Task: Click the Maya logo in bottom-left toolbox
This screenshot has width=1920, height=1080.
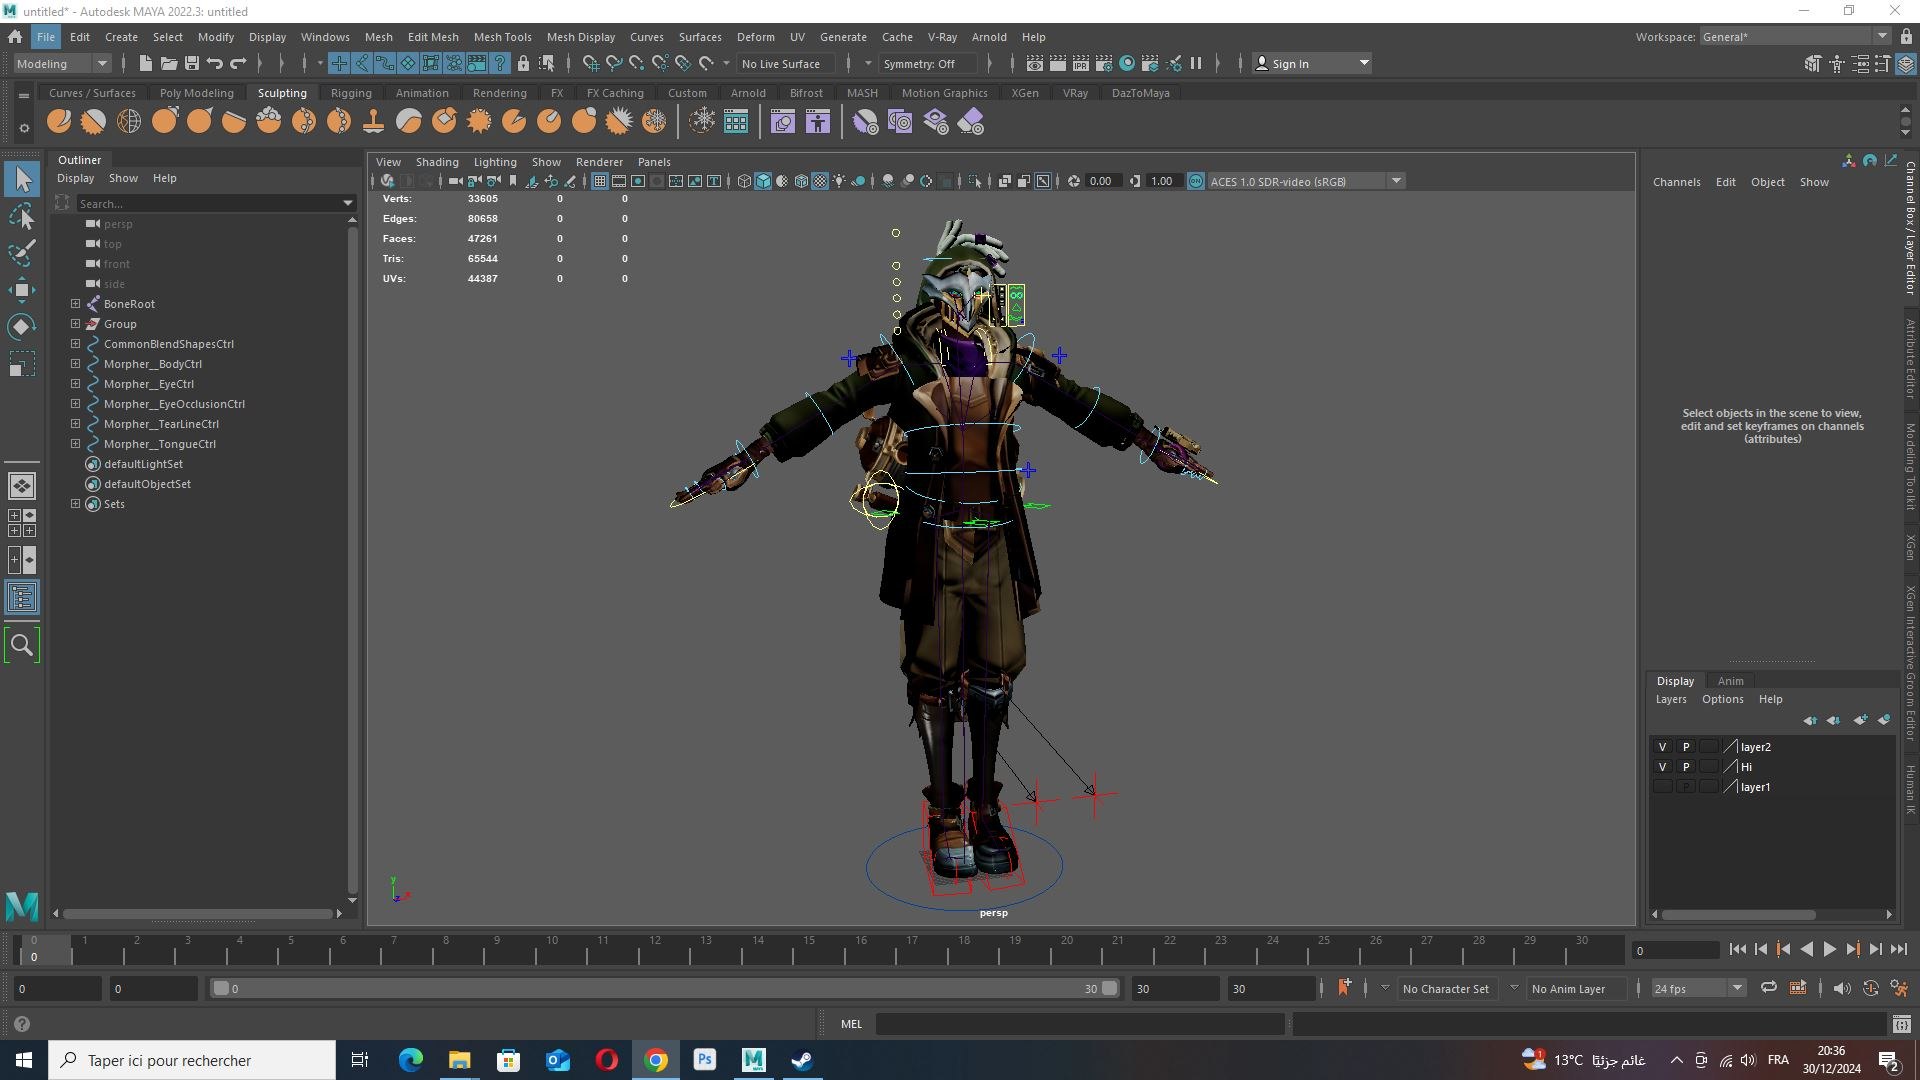Action: (x=22, y=906)
